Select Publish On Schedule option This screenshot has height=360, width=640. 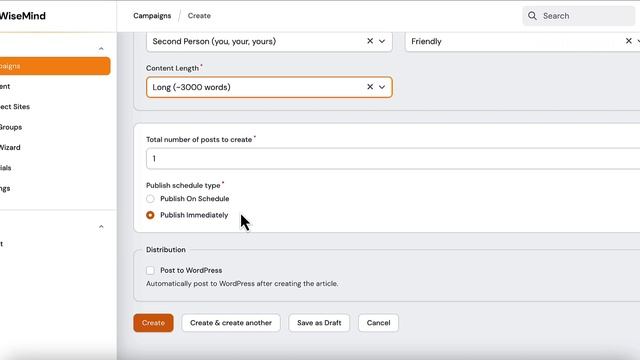tap(150, 199)
